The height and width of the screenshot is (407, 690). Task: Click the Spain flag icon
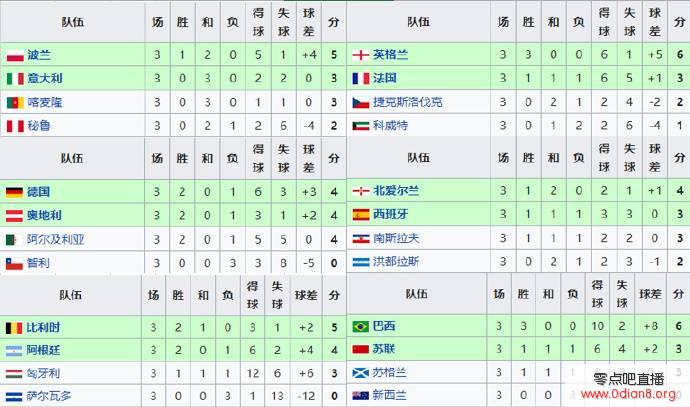[x=361, y=215]
